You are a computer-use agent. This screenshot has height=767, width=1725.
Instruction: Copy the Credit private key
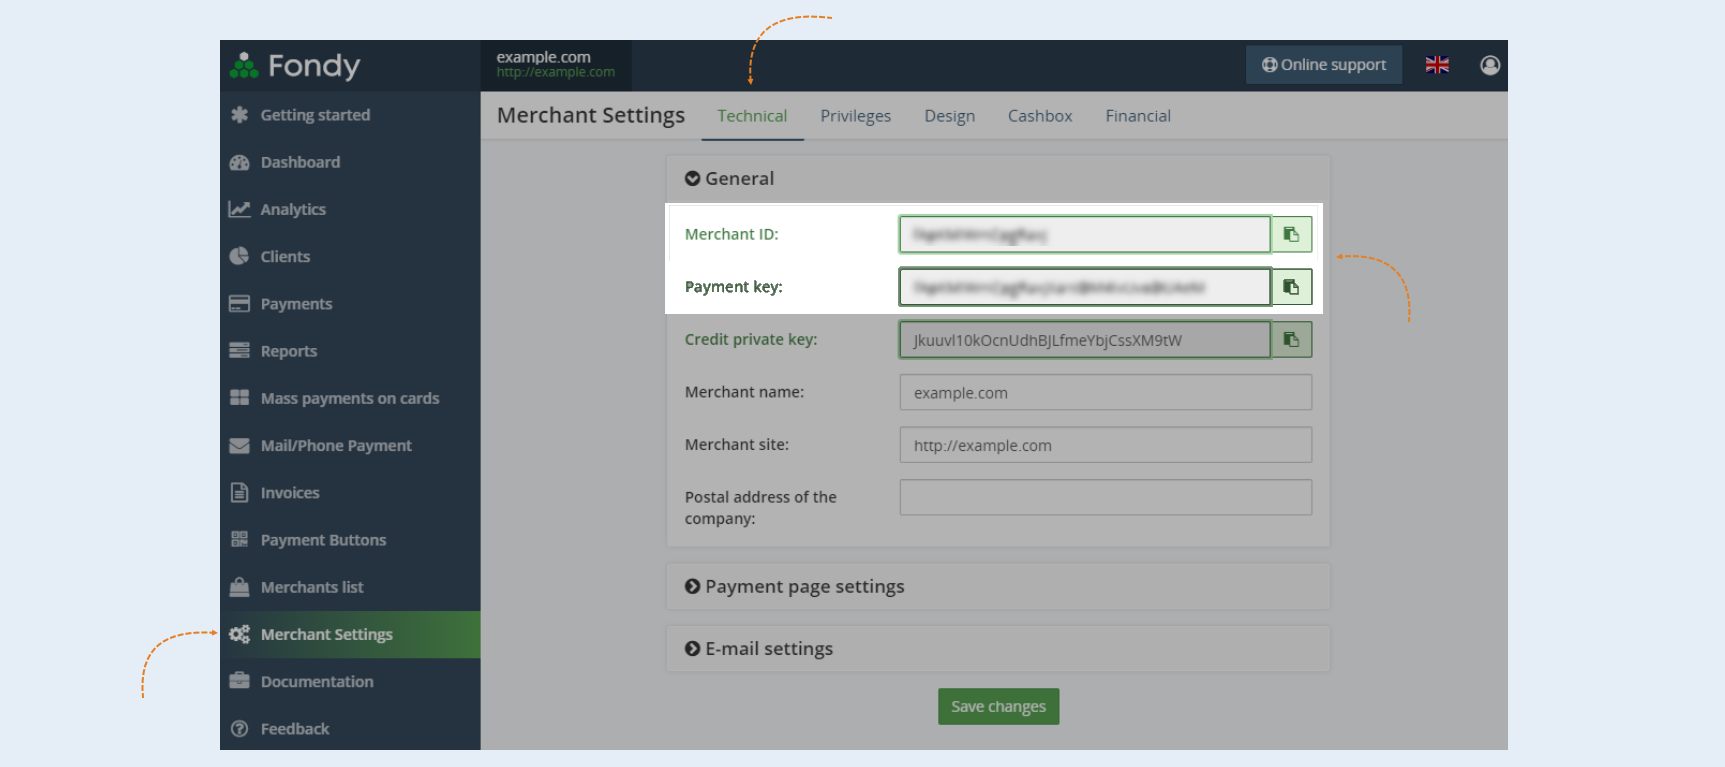click(1291, 340)
